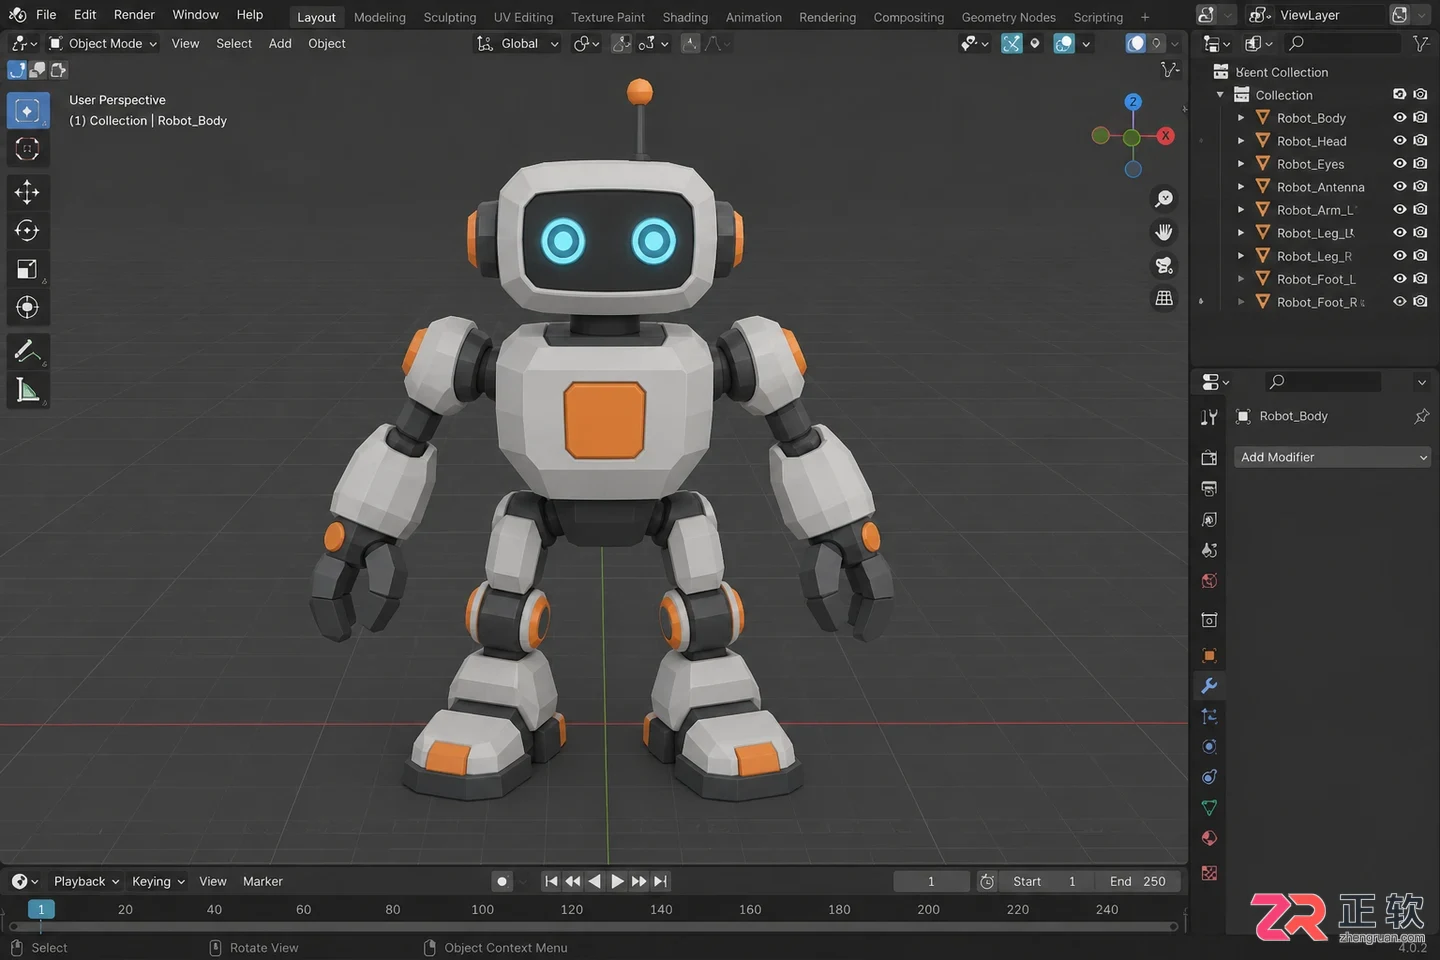The image size is (1440, 960).
Task: Open the Object properties tab
Action: click(x=1209, y=655)
